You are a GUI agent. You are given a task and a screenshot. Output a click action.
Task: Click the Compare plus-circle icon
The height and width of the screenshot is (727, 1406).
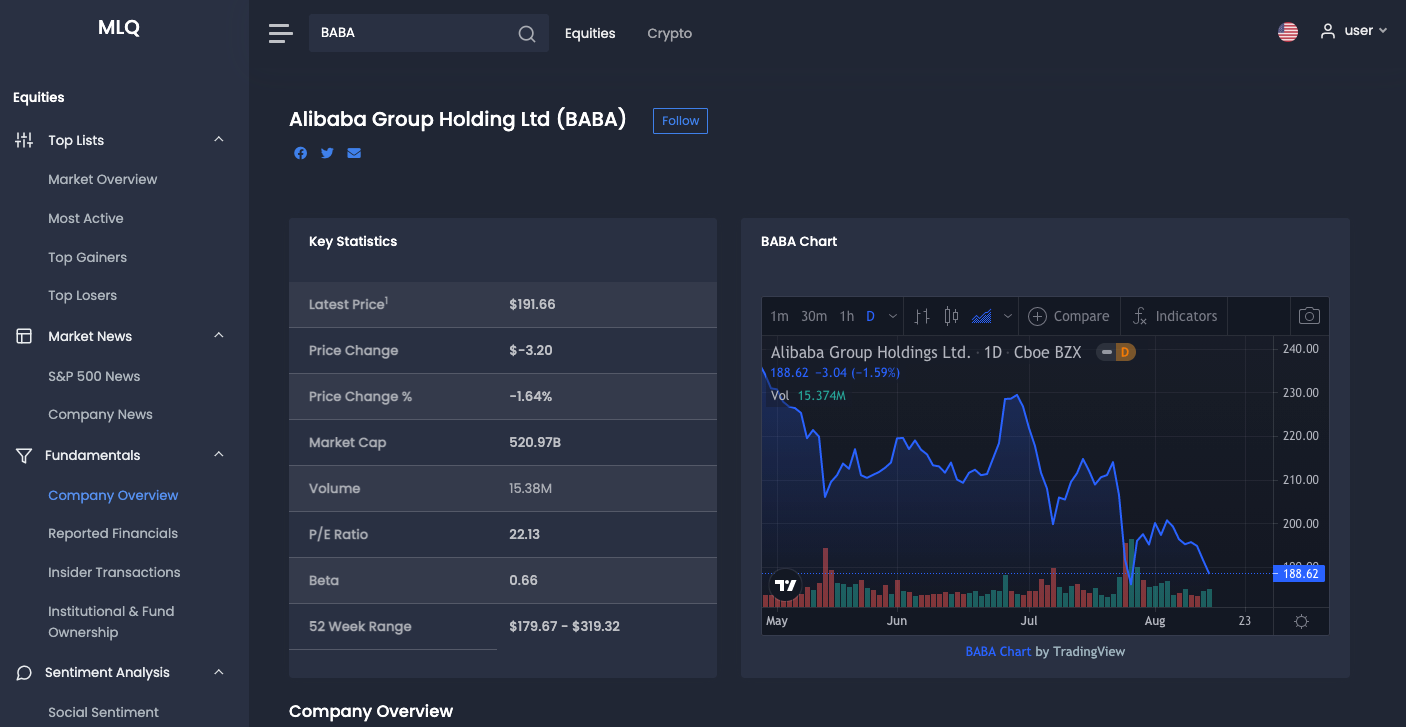pyautogui.click(x=1037, y=316)
